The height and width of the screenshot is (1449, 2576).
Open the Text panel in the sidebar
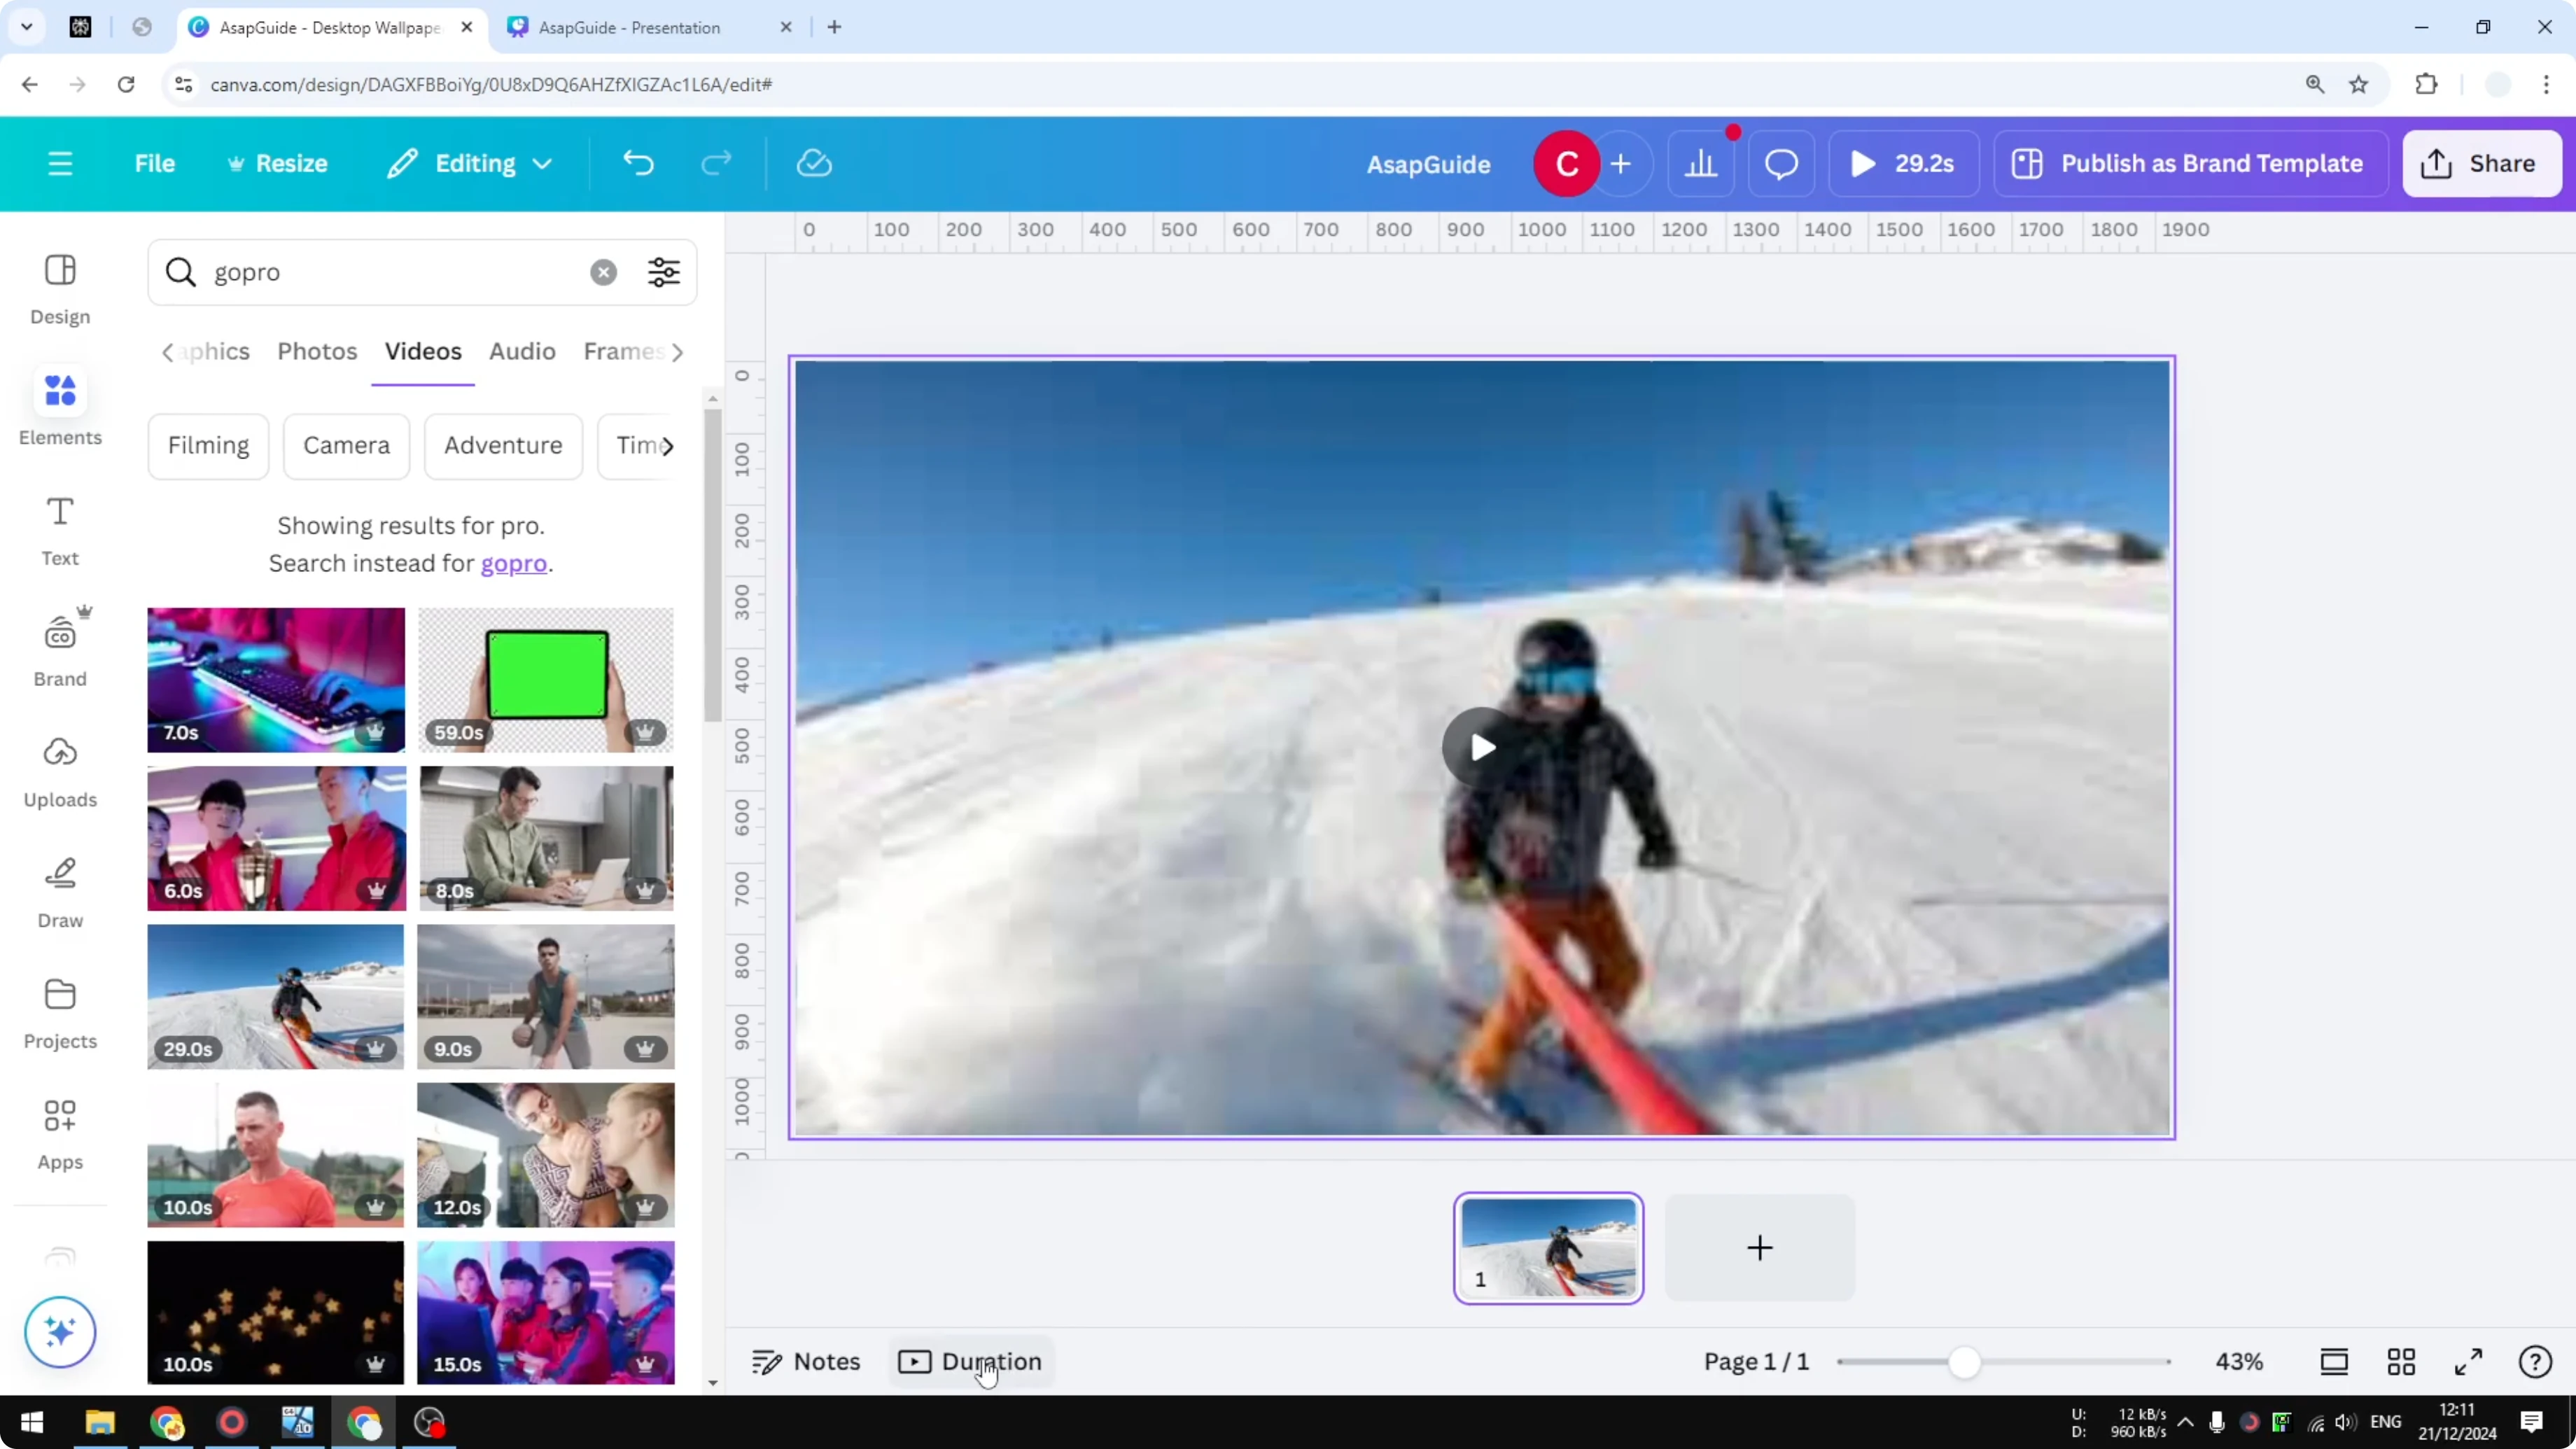pos(59,530)
